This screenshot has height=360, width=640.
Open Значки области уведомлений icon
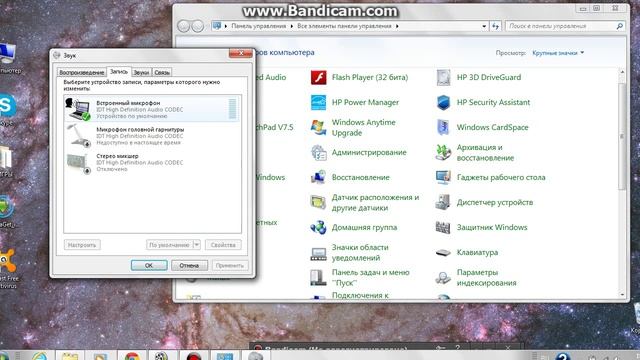click(x=318, y=253)
